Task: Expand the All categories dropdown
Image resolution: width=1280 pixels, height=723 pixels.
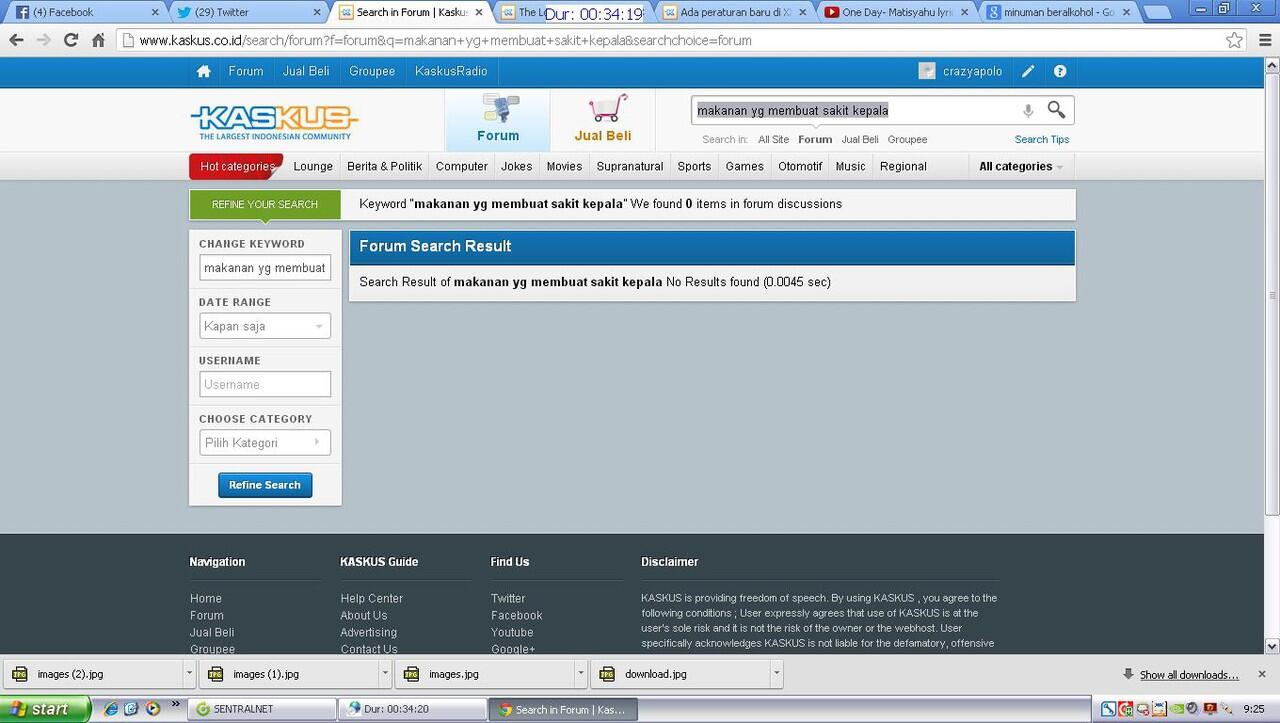Action: click(1021, 166)
